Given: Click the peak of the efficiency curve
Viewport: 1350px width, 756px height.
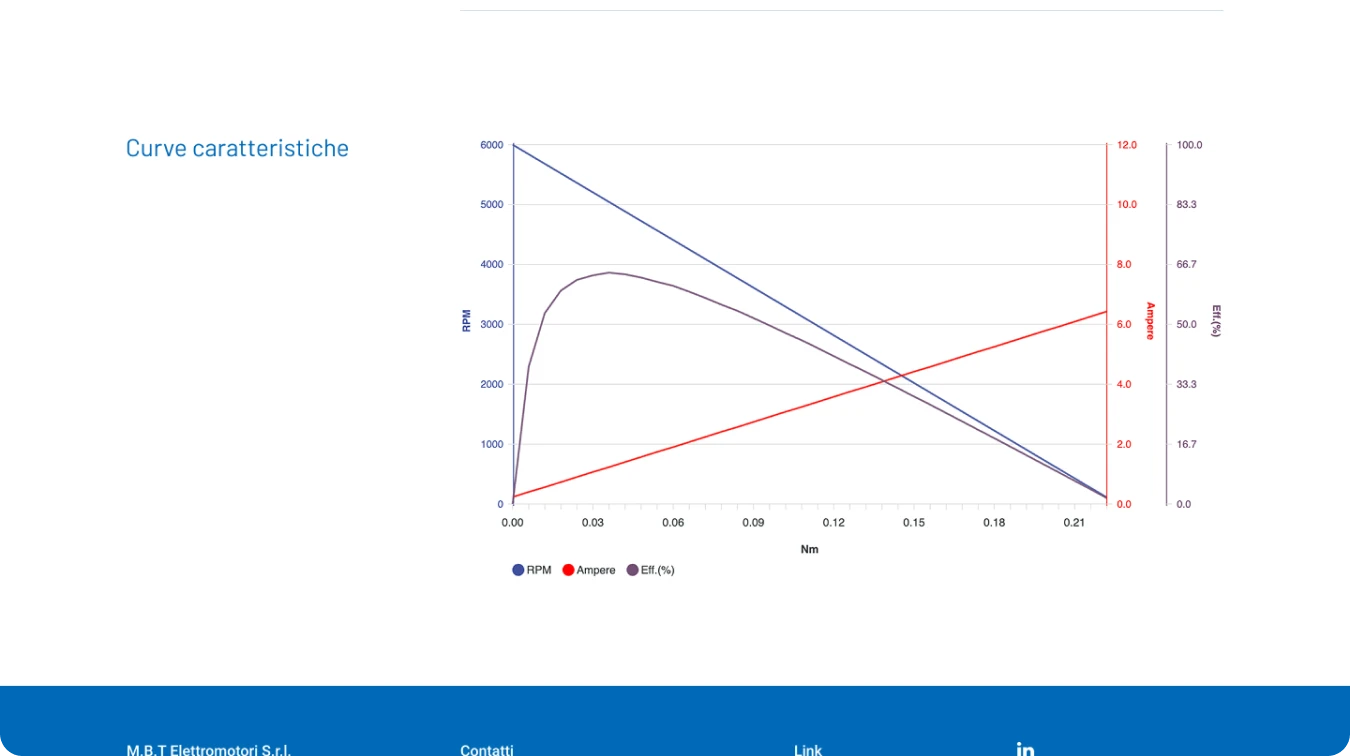Looking at the screenshot, I should coord(609,272).
